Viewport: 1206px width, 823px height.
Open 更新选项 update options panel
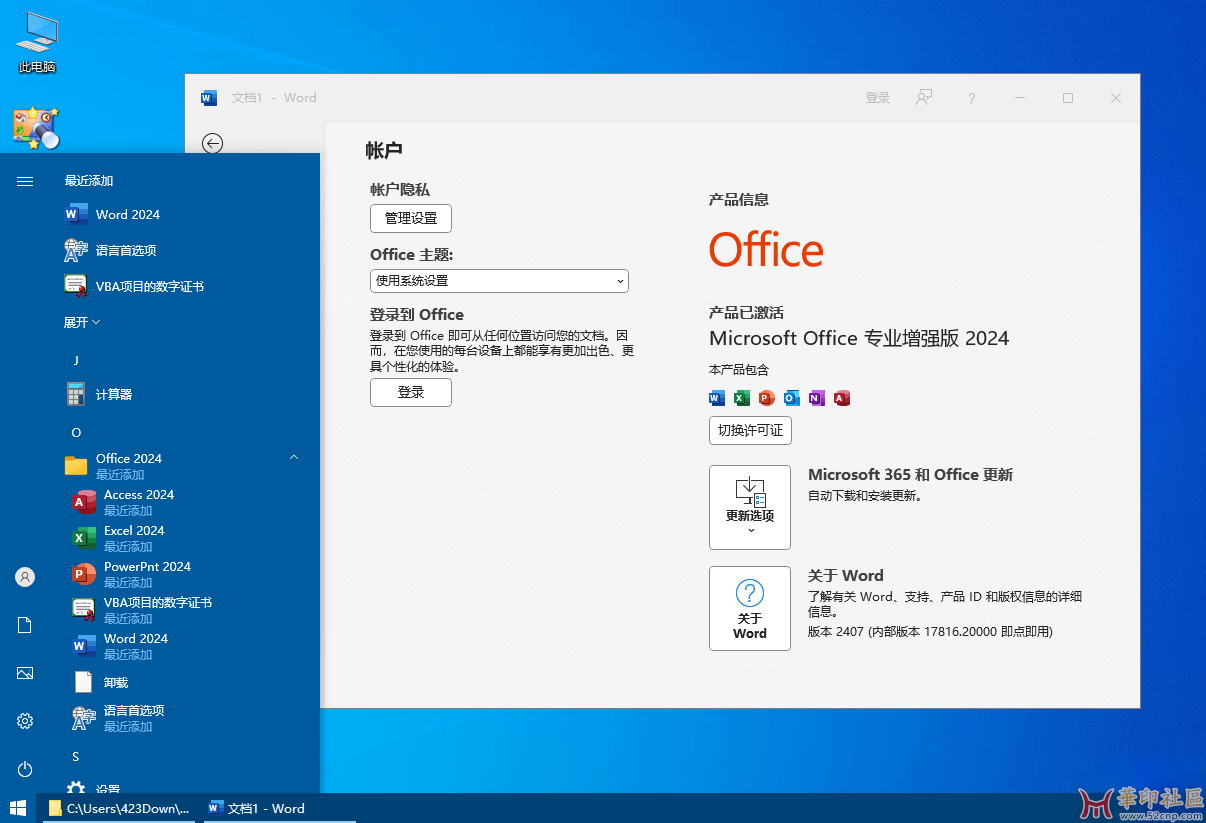click(x=750, y=507)
